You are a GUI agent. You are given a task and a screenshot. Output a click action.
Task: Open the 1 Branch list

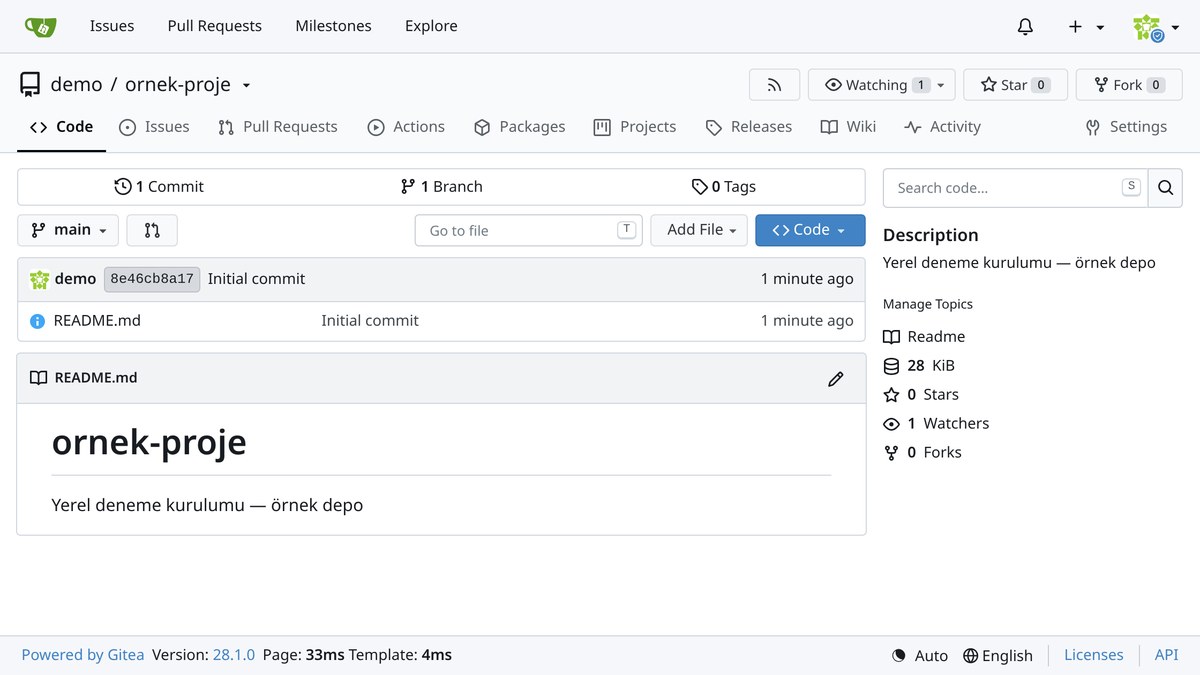pos(441,187)
